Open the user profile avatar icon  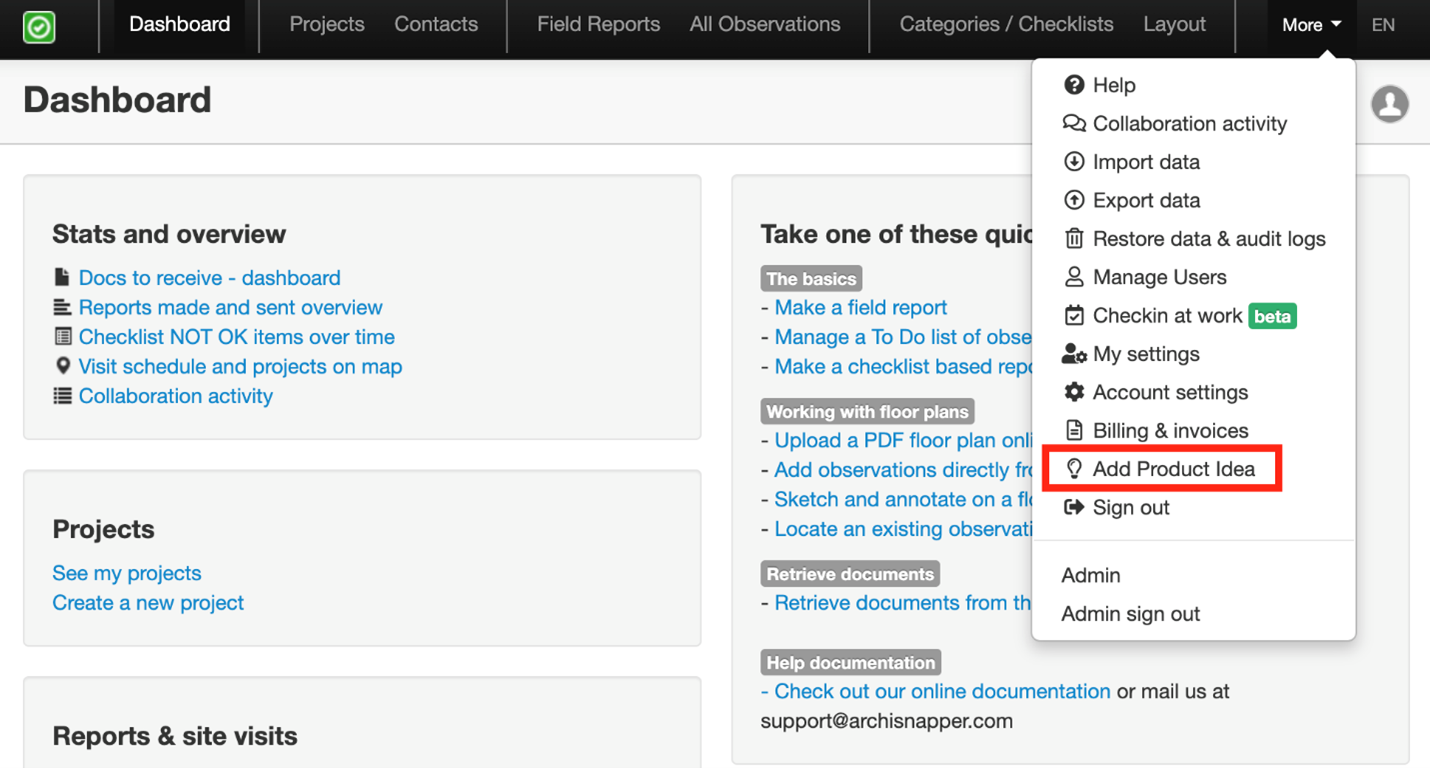coord(1389,103)
